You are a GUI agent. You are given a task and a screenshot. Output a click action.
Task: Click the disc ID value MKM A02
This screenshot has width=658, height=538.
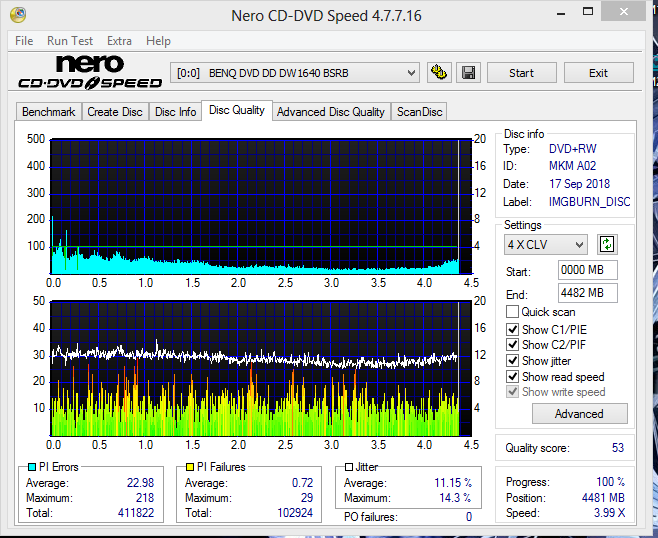pyautogui.click(x=572, y=166)
